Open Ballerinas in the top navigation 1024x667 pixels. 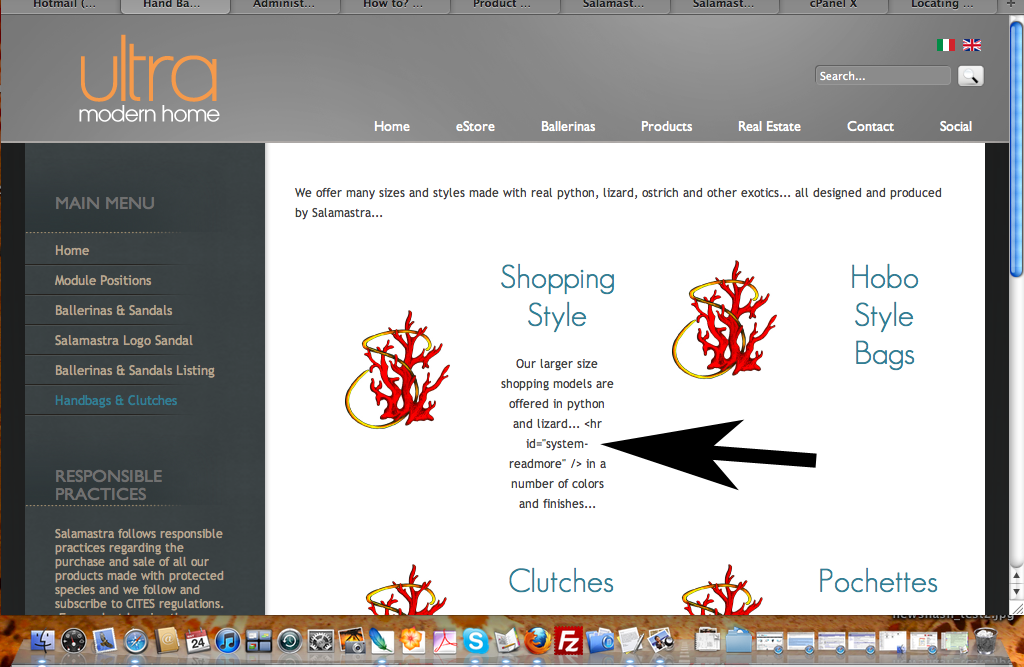(x=568, y=126)
